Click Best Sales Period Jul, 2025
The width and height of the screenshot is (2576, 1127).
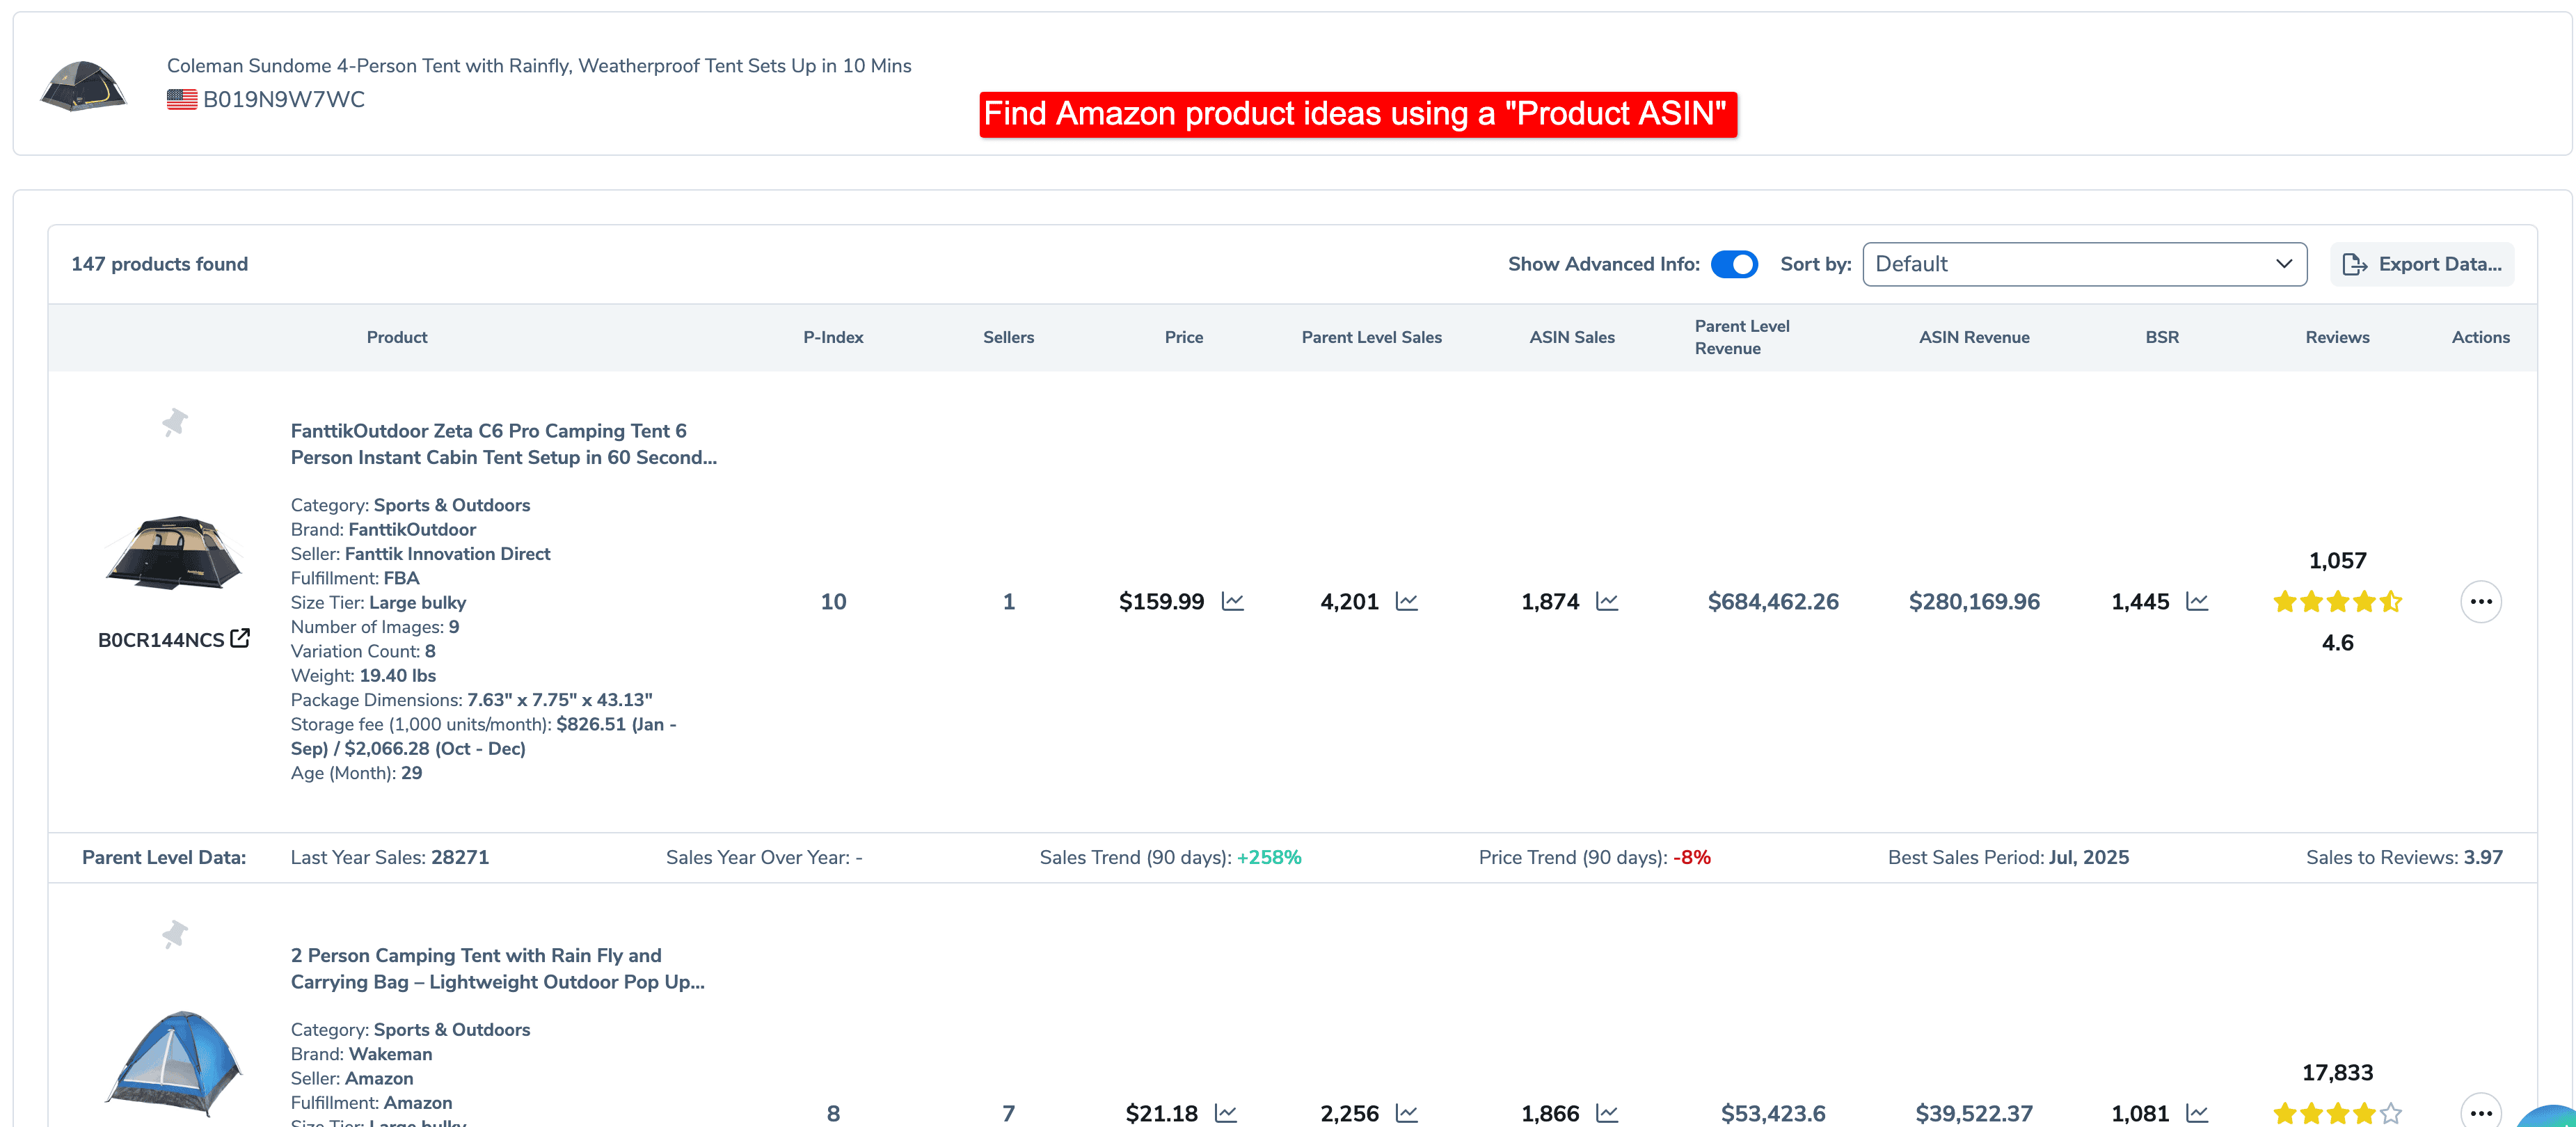coord(2008,857)
